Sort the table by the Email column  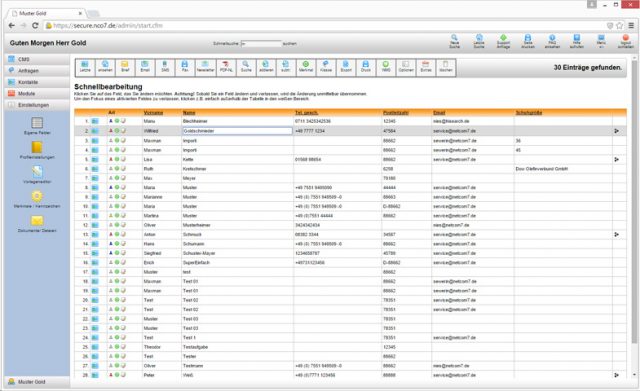click(439, 113)
